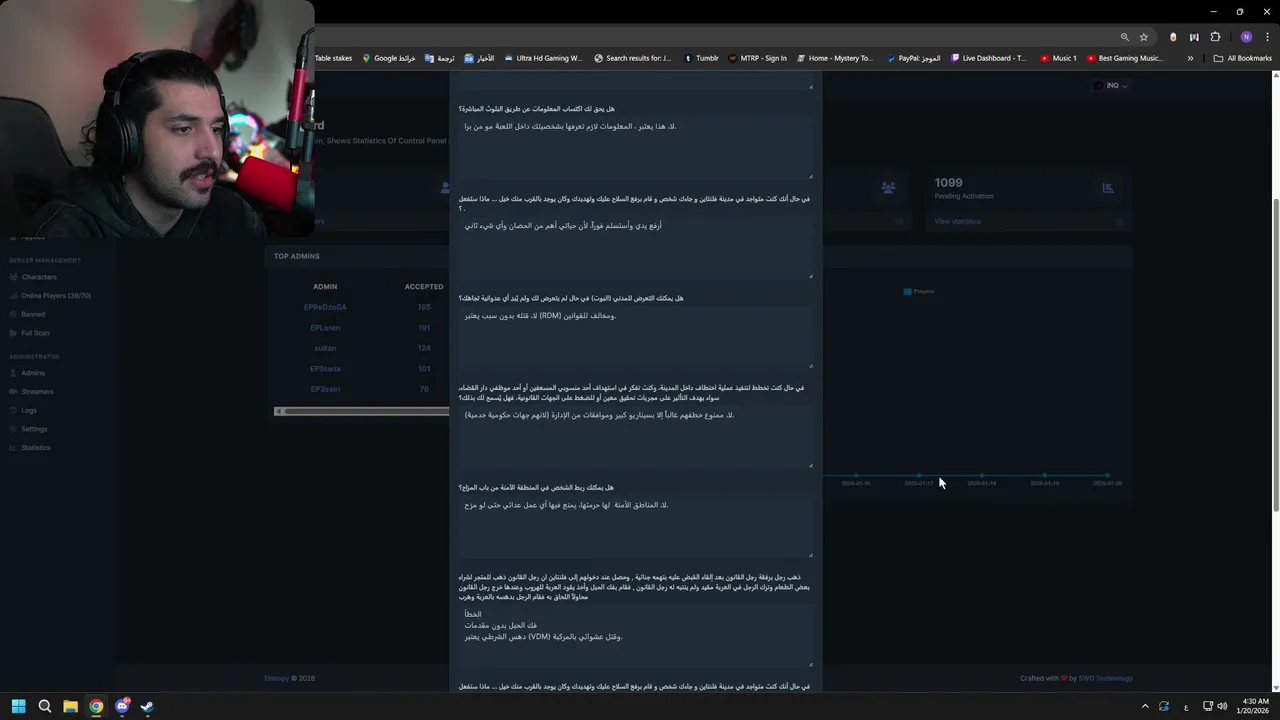Viewport: 1280px width, 720px height.
Task: Bookmark this page with star icon
Action: (x=1144, y=37)
